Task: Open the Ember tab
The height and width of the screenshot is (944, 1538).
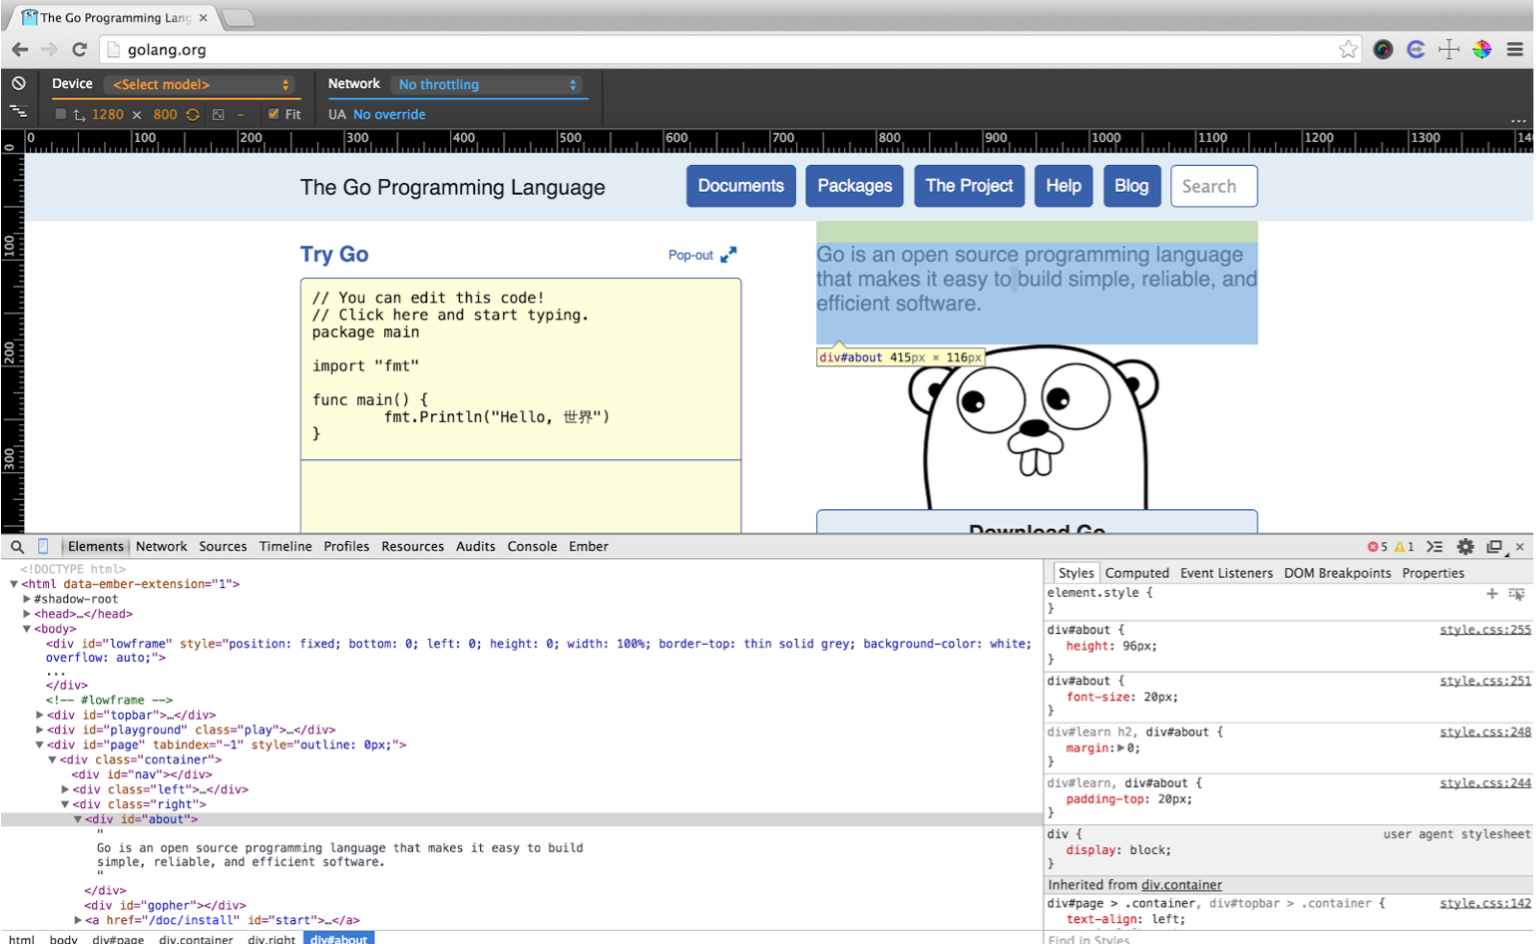Action: click(x=588, y=547)
